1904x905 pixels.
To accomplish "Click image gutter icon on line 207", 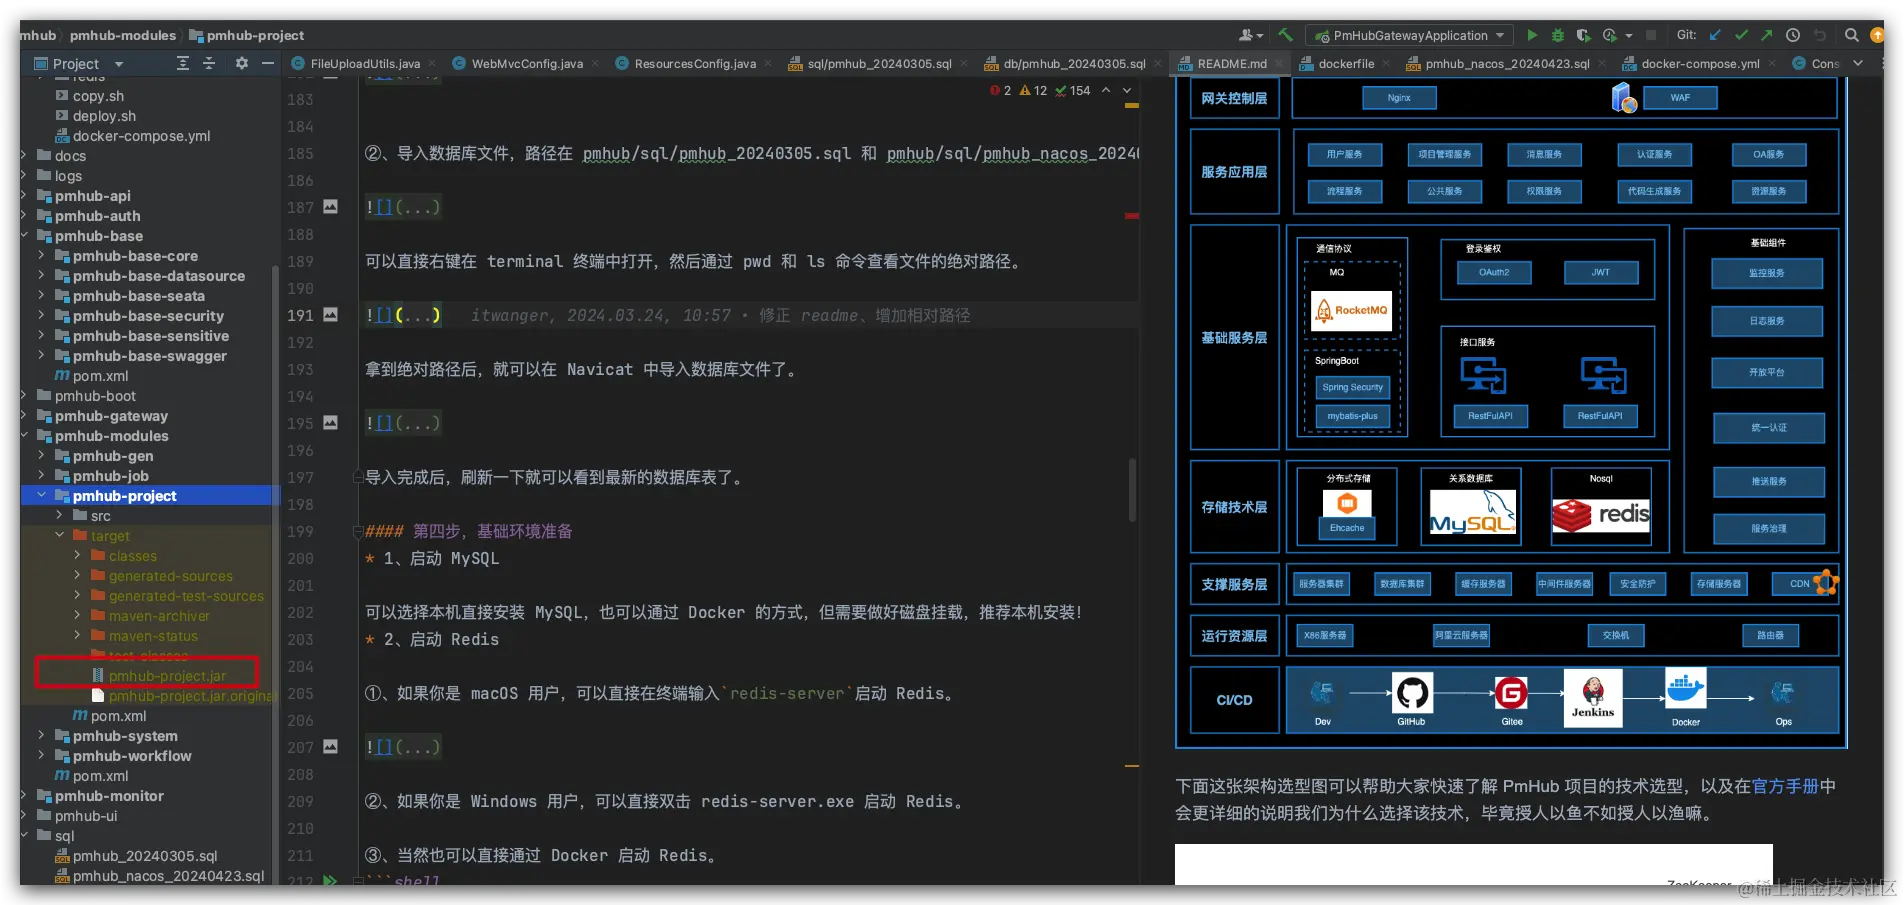I will pos(330,747).
